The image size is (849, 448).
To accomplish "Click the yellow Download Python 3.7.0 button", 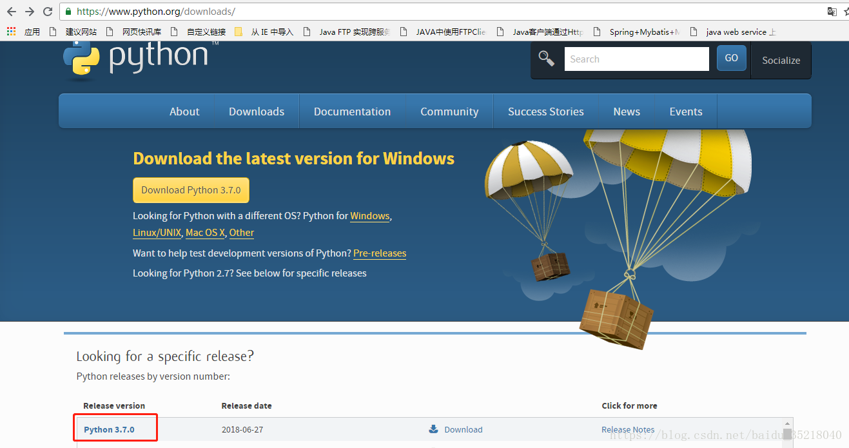I will coord(191,190).
